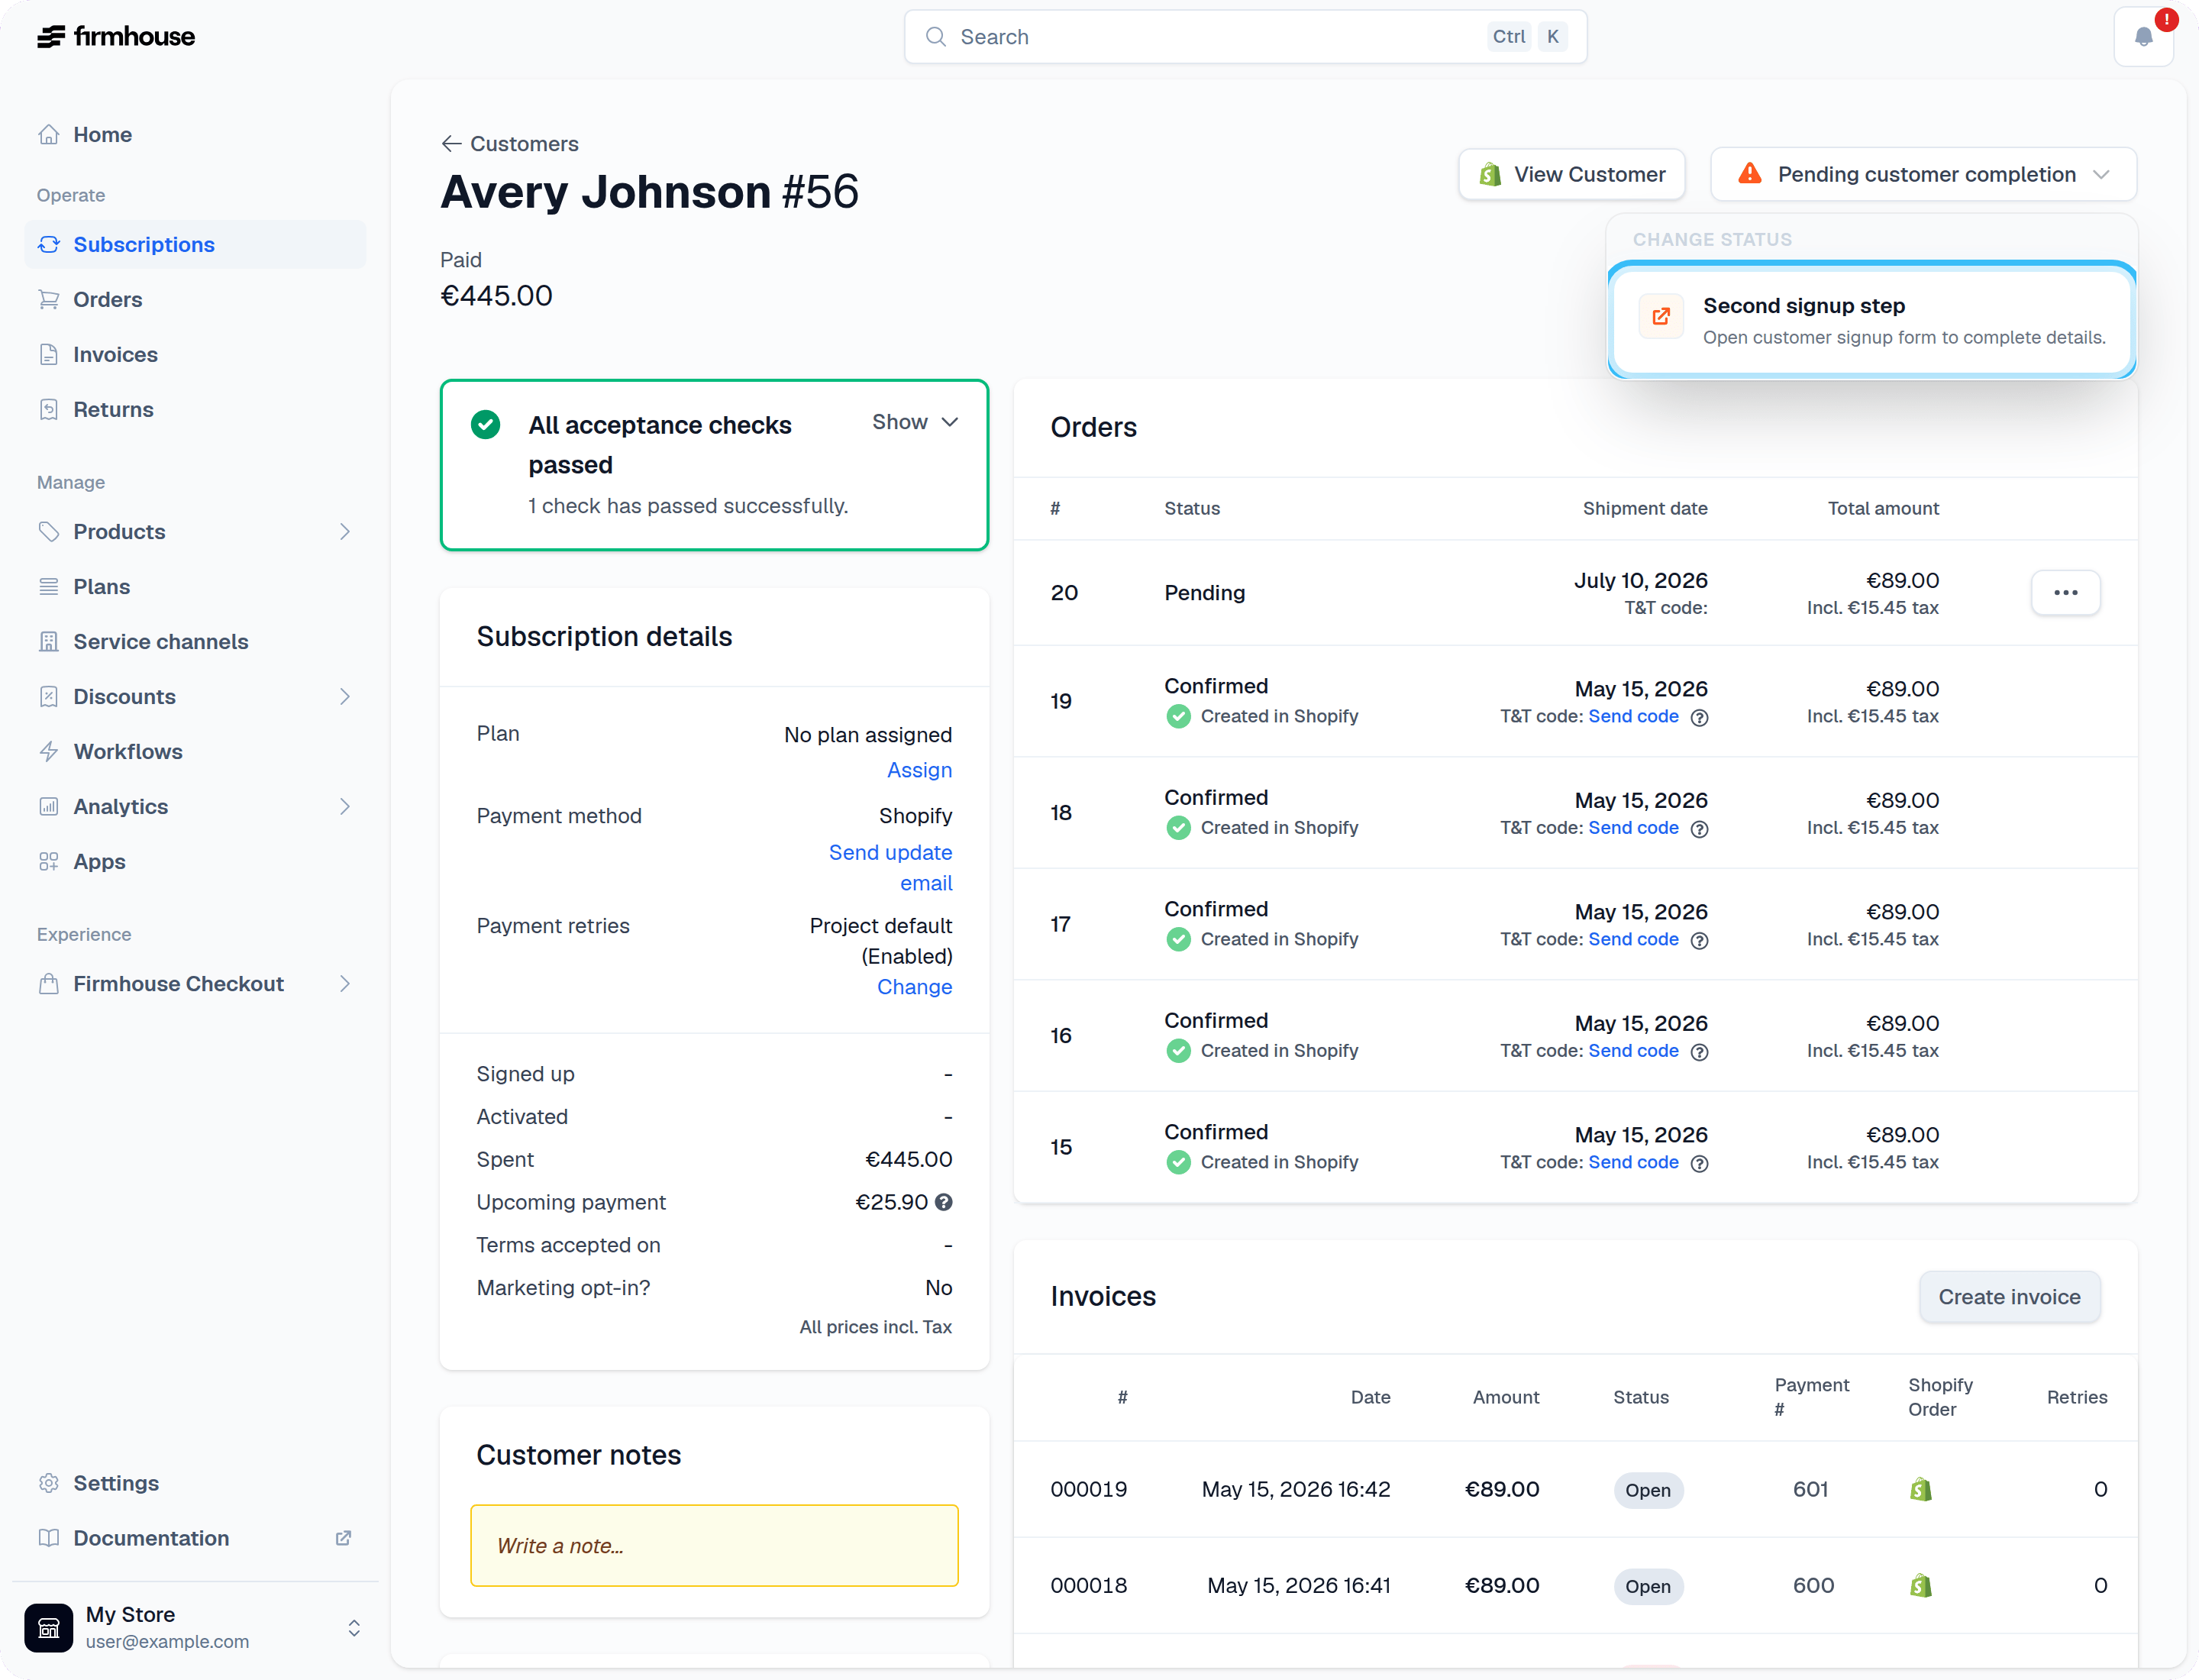
Task: Click the Settings gear icon
Action: (49, 1483)
